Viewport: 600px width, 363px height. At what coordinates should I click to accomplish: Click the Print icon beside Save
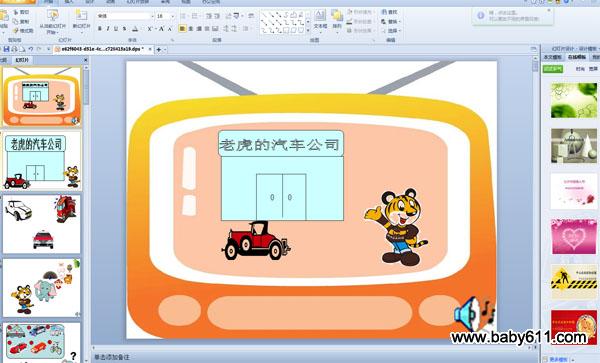(x=15, y=49)
